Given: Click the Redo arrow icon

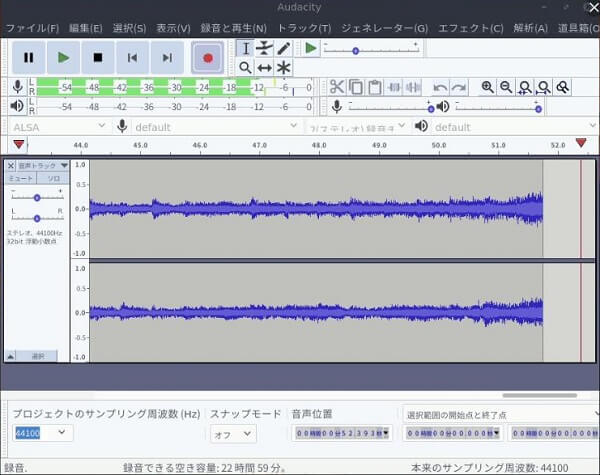Looking at the screenshot, I should point(459,87).
